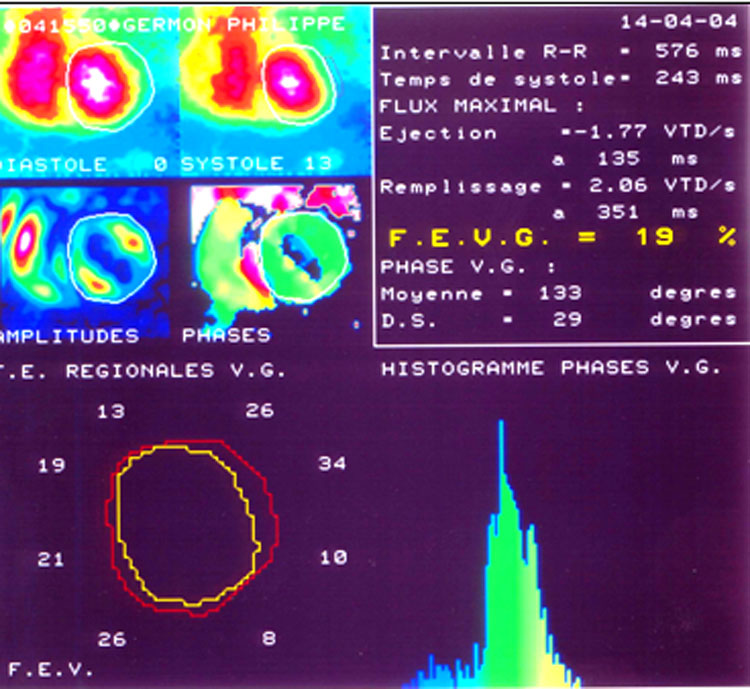Select the Moyenne 133 degres value
This screenshot has height=689, width=750.
pyautogui.click(x=560, y=294)
